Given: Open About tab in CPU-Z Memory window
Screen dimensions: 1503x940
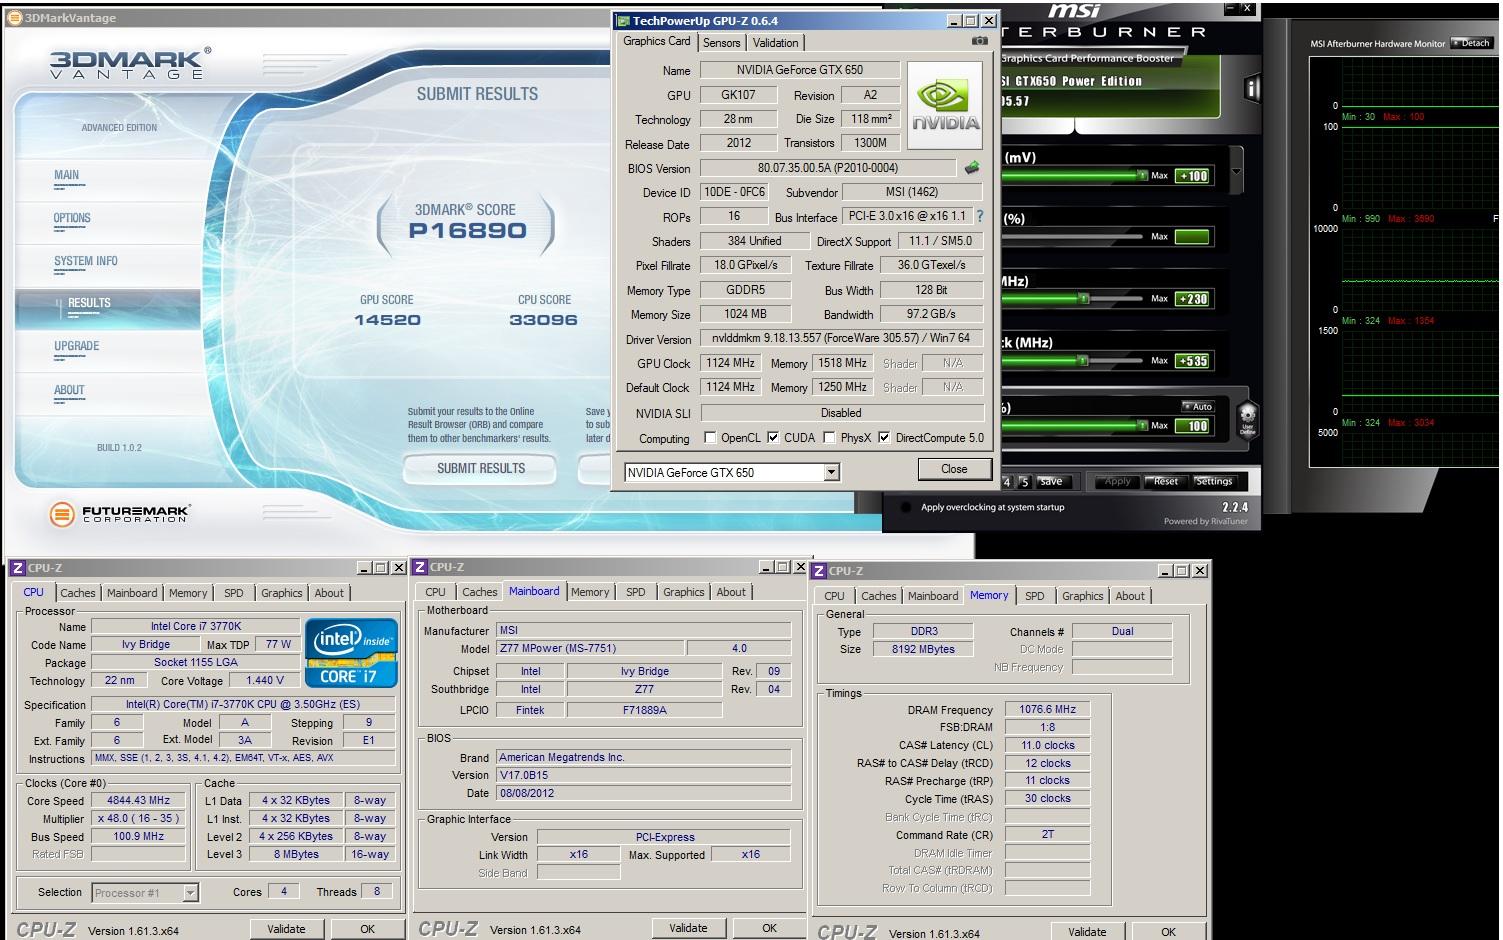Looking at the screenshot, I should point(1130,596).
